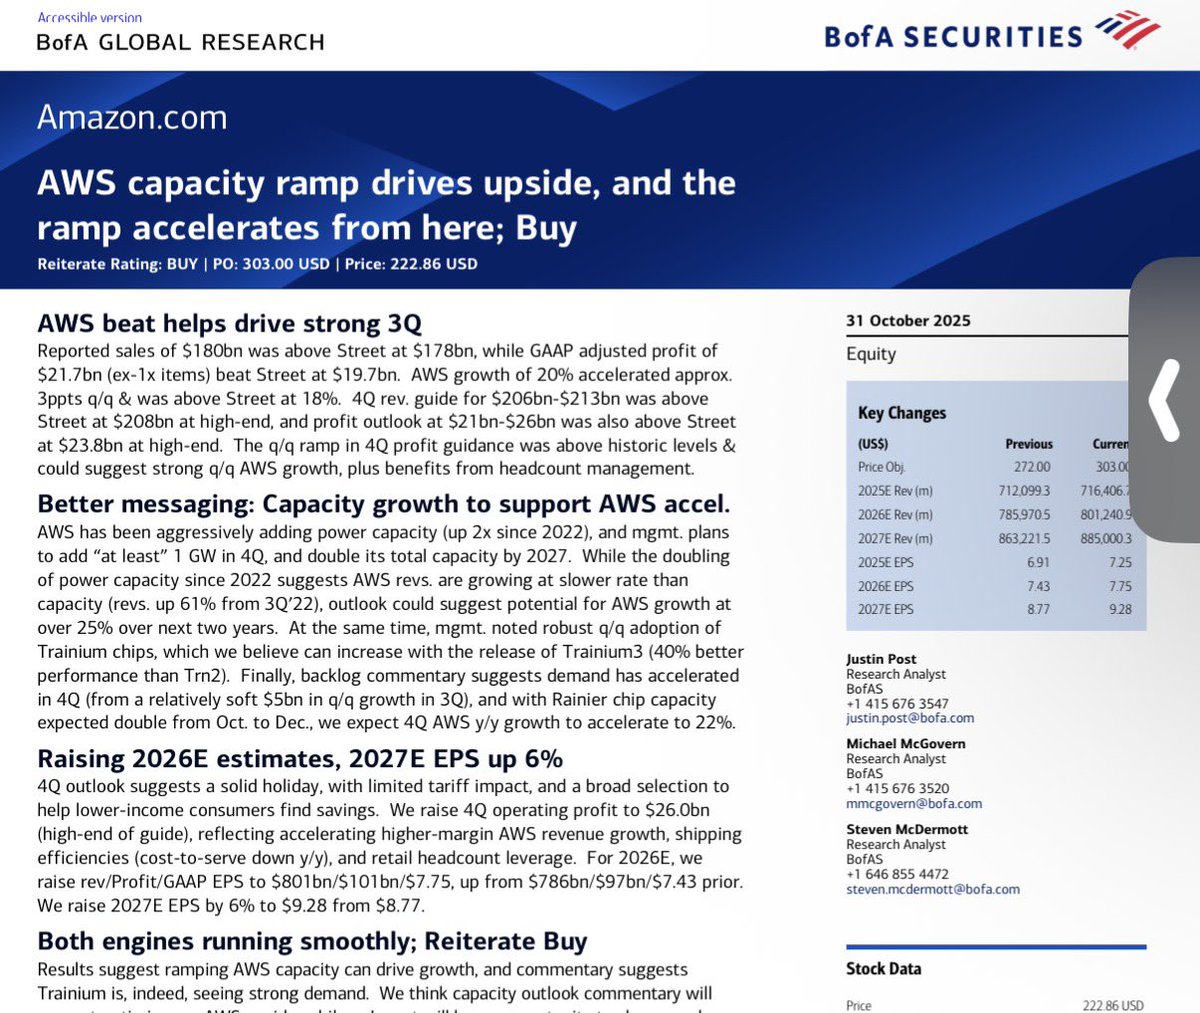Select the 712,099.3 previous revenue value

1023,491
